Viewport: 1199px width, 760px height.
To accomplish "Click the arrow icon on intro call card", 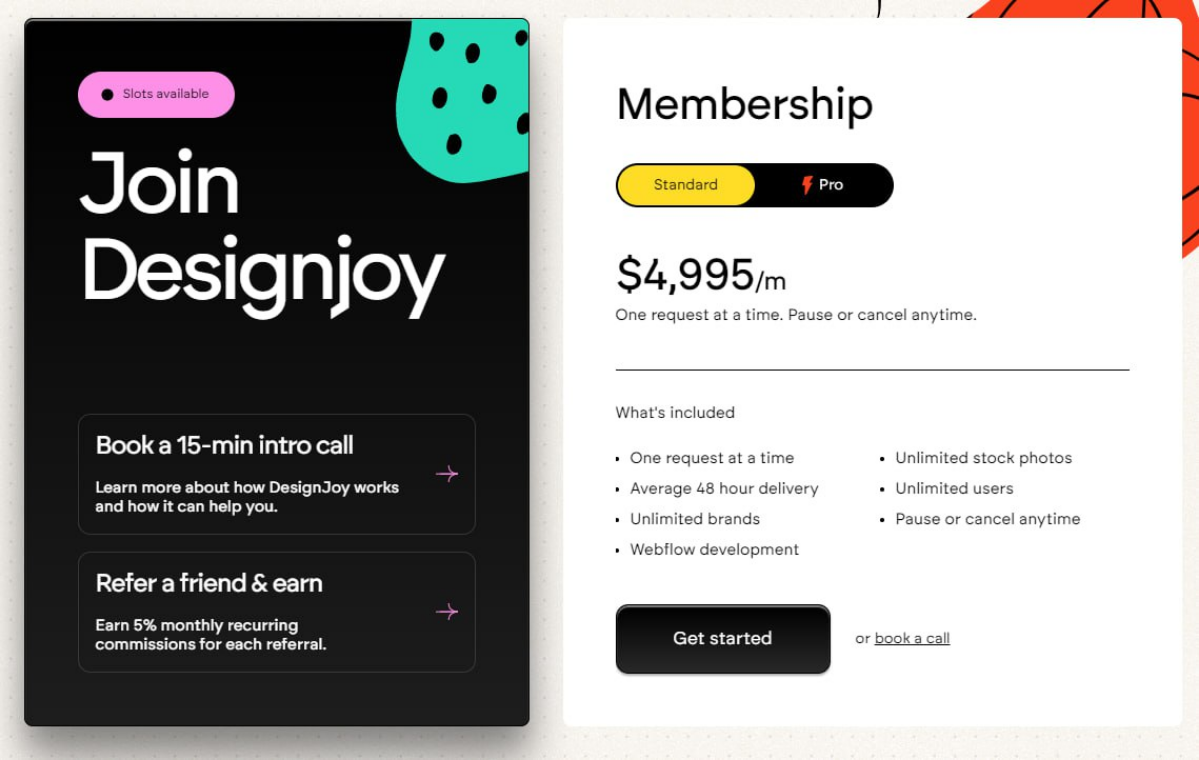I will [447, 474].
